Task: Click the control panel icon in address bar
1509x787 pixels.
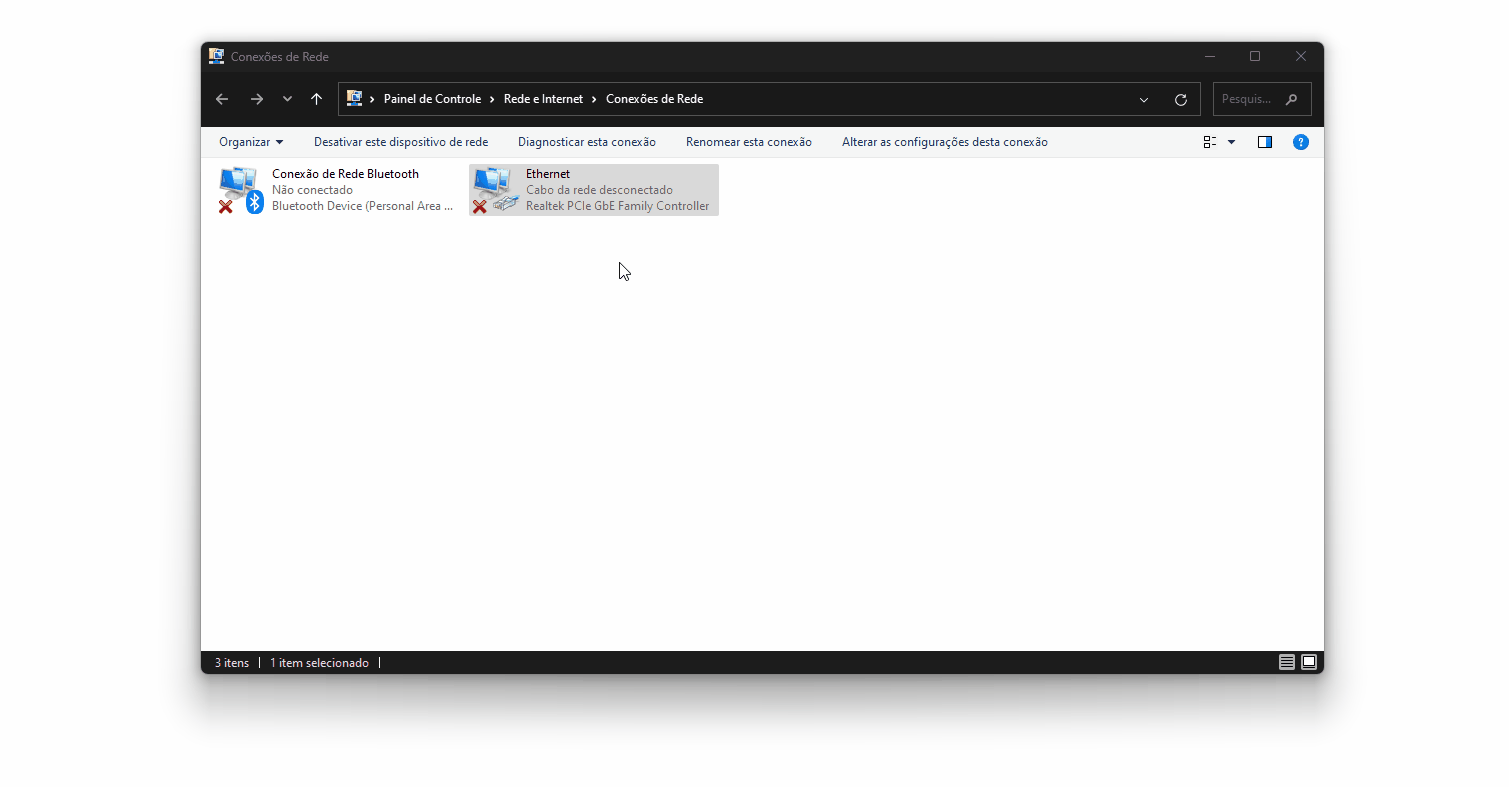Action: (x=354, y=98)
